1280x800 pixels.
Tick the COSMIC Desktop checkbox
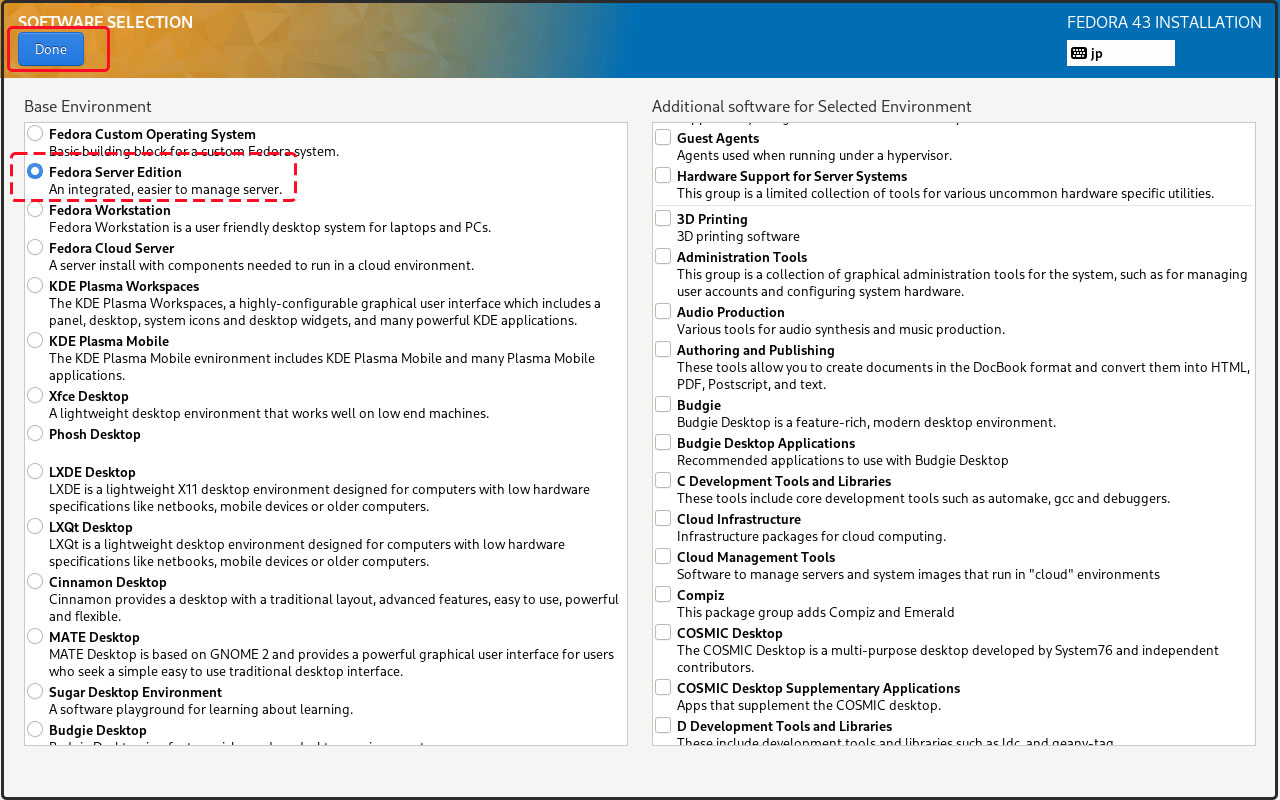coord(663,633)
